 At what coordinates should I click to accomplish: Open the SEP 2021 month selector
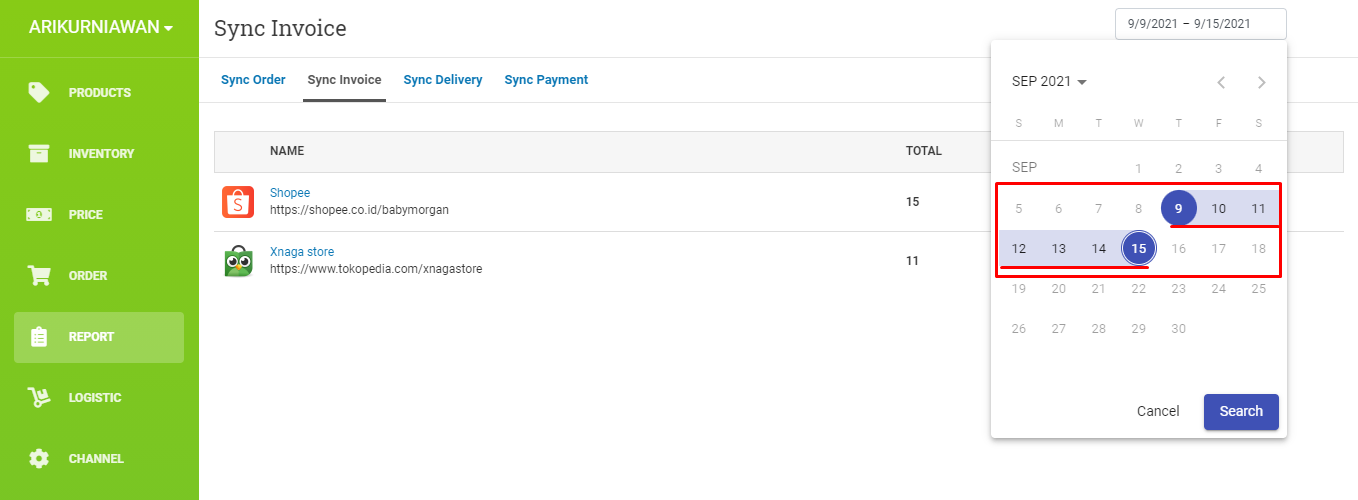pos(1049,82)
